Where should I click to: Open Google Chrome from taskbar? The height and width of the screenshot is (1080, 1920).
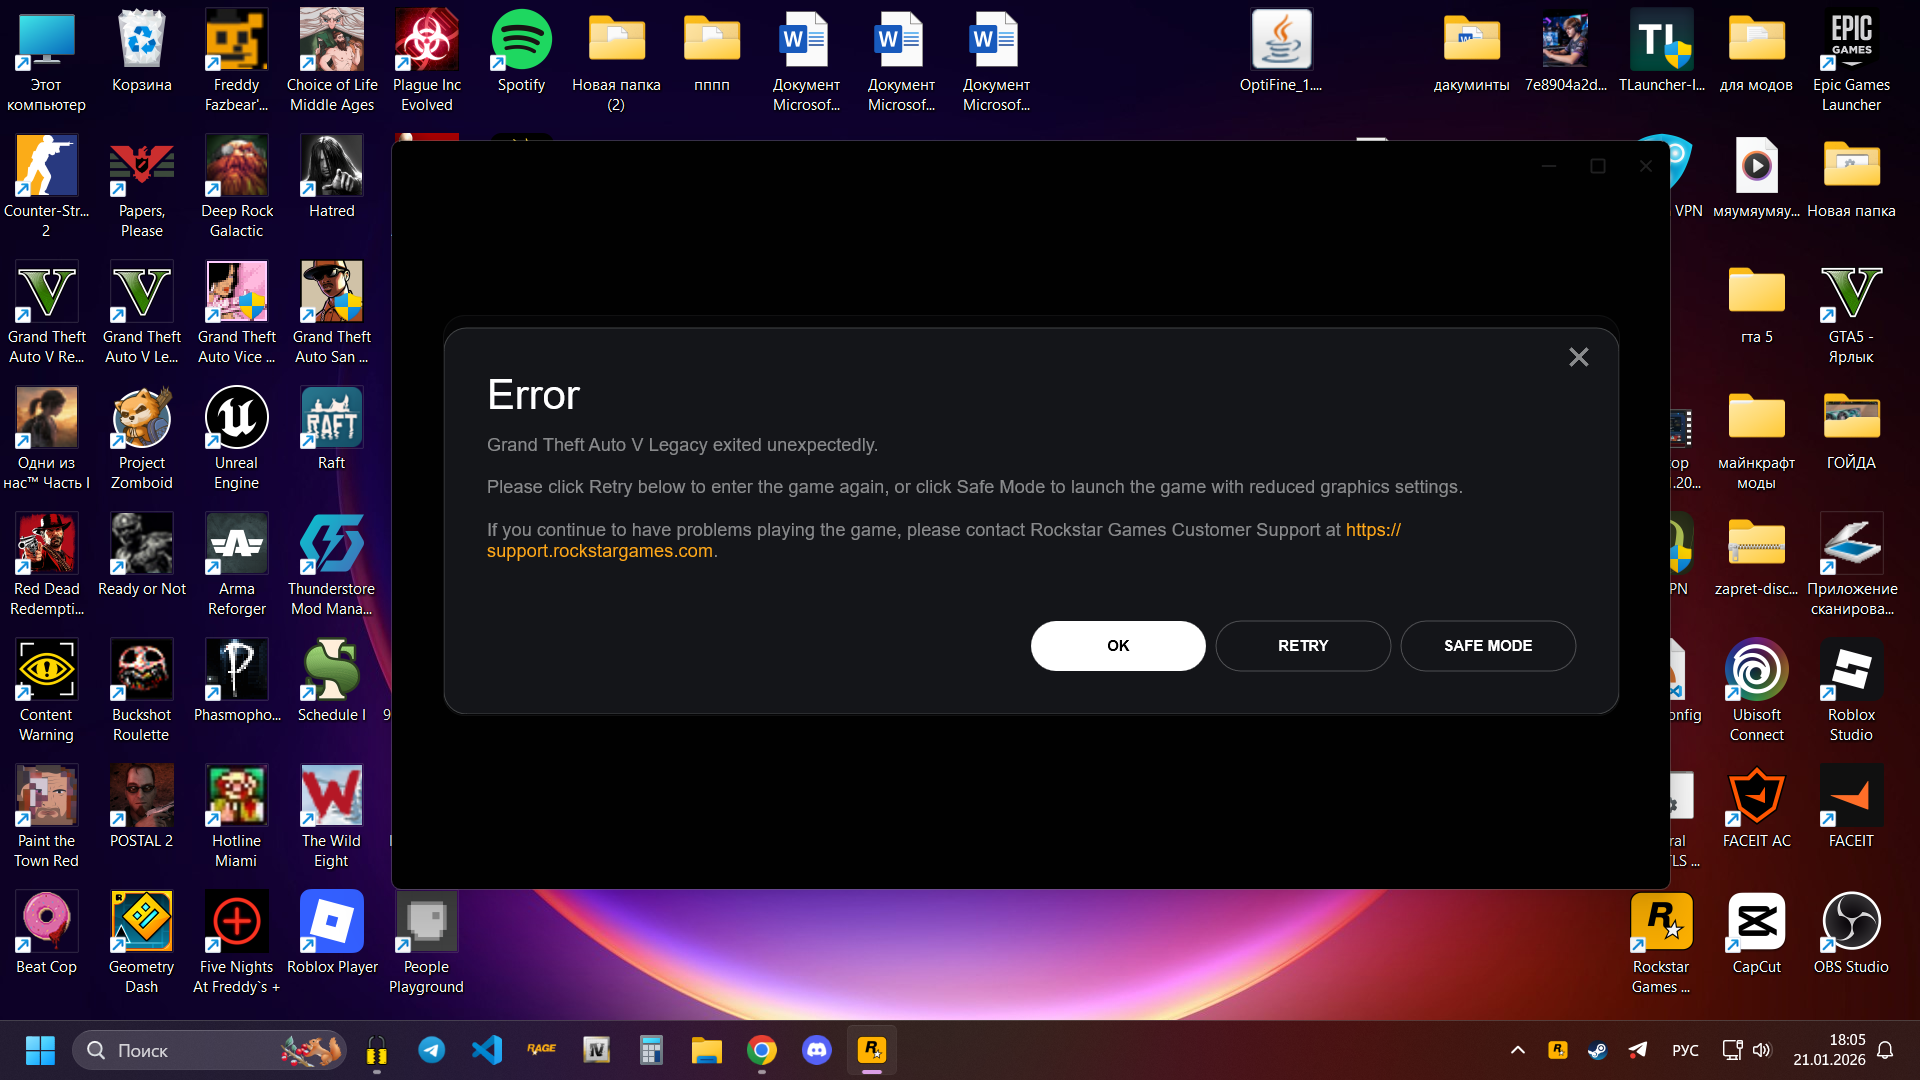(761, 1050)
